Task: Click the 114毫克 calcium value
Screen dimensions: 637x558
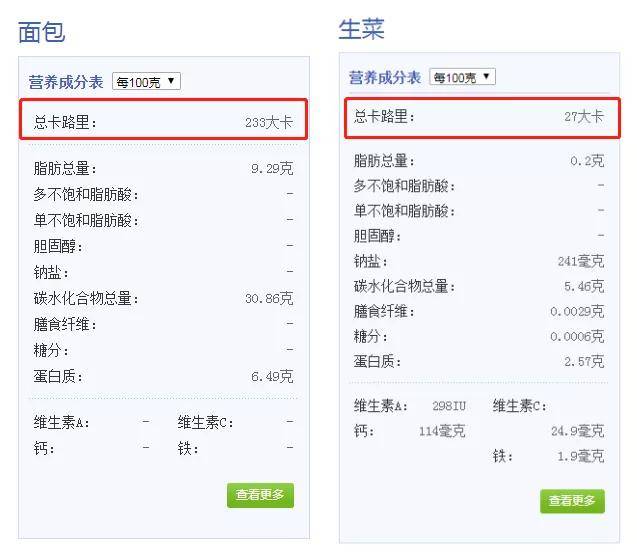Action: tap(442, 431)
